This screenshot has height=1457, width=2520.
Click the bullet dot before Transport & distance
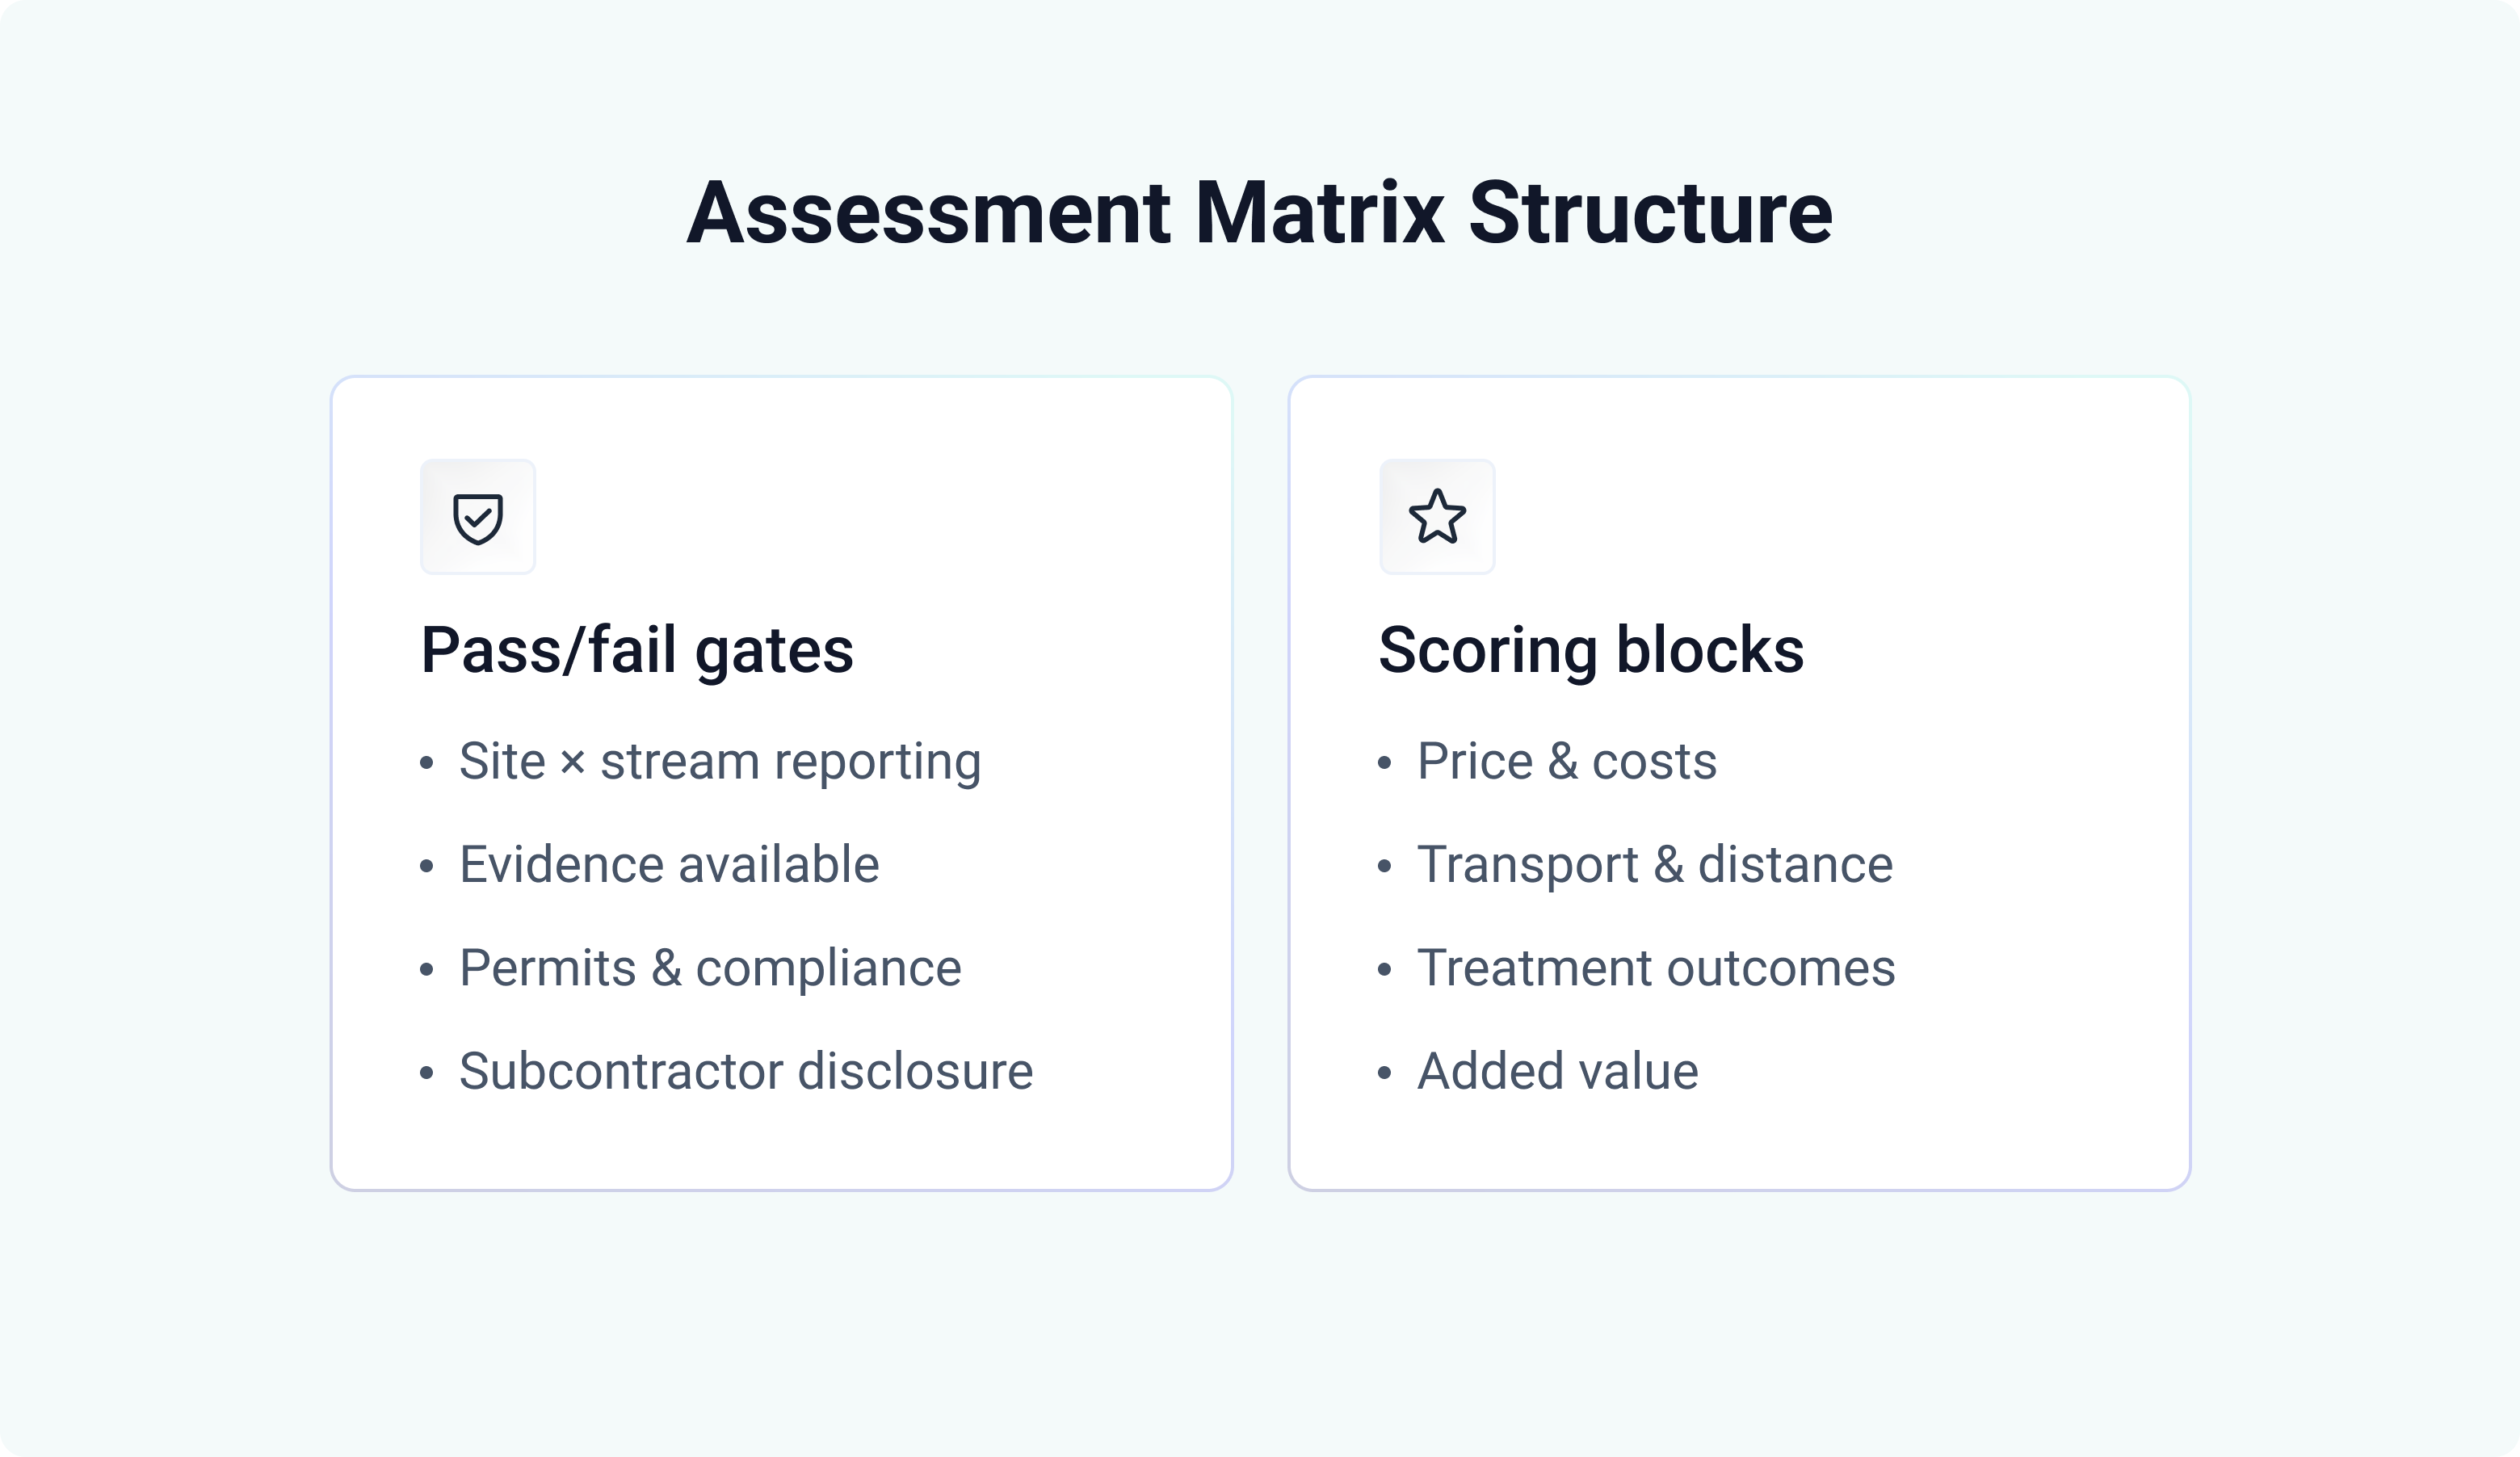(x=1385, y=866)
